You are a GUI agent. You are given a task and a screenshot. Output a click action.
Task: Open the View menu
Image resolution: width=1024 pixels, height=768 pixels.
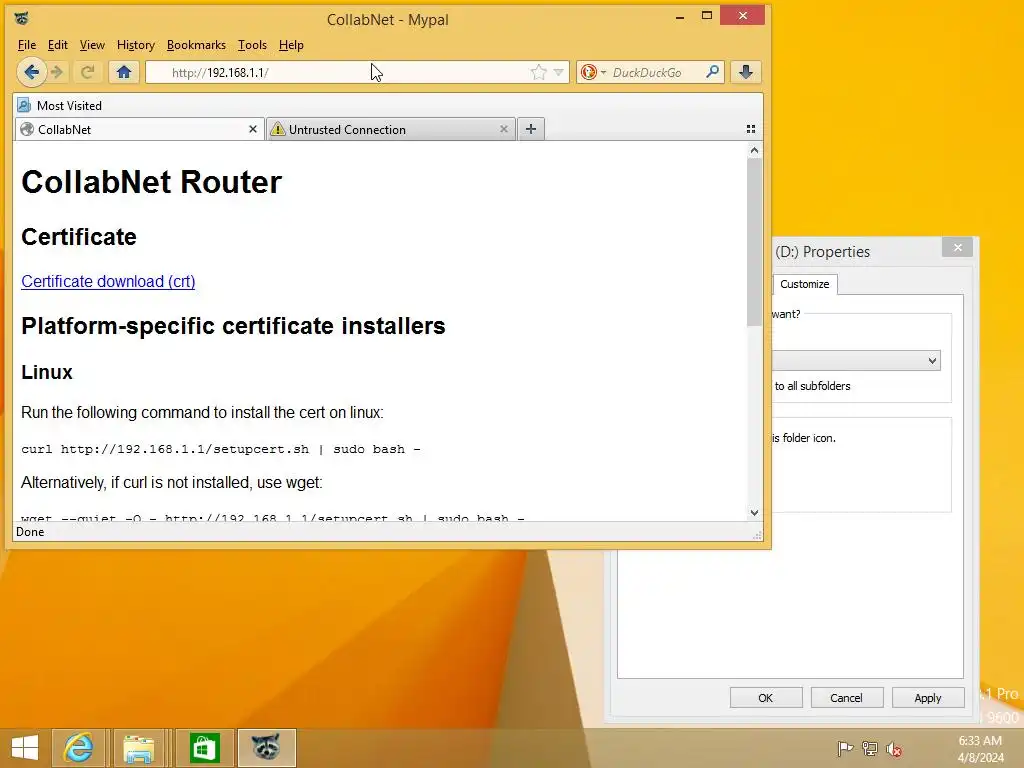pyautogui.click(x=92, y=45)
